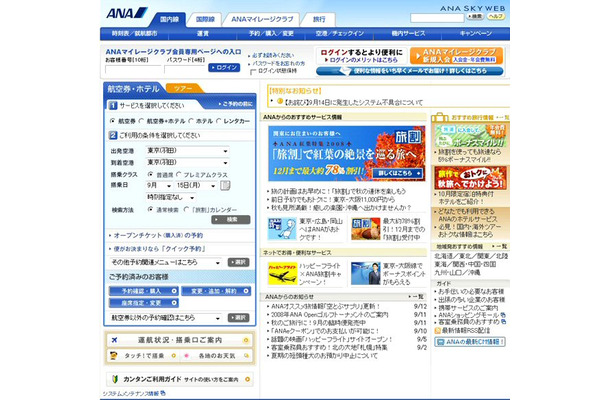Click the header site search field
This screenshot has width=610, height=400.
click(x=437, y=18)
